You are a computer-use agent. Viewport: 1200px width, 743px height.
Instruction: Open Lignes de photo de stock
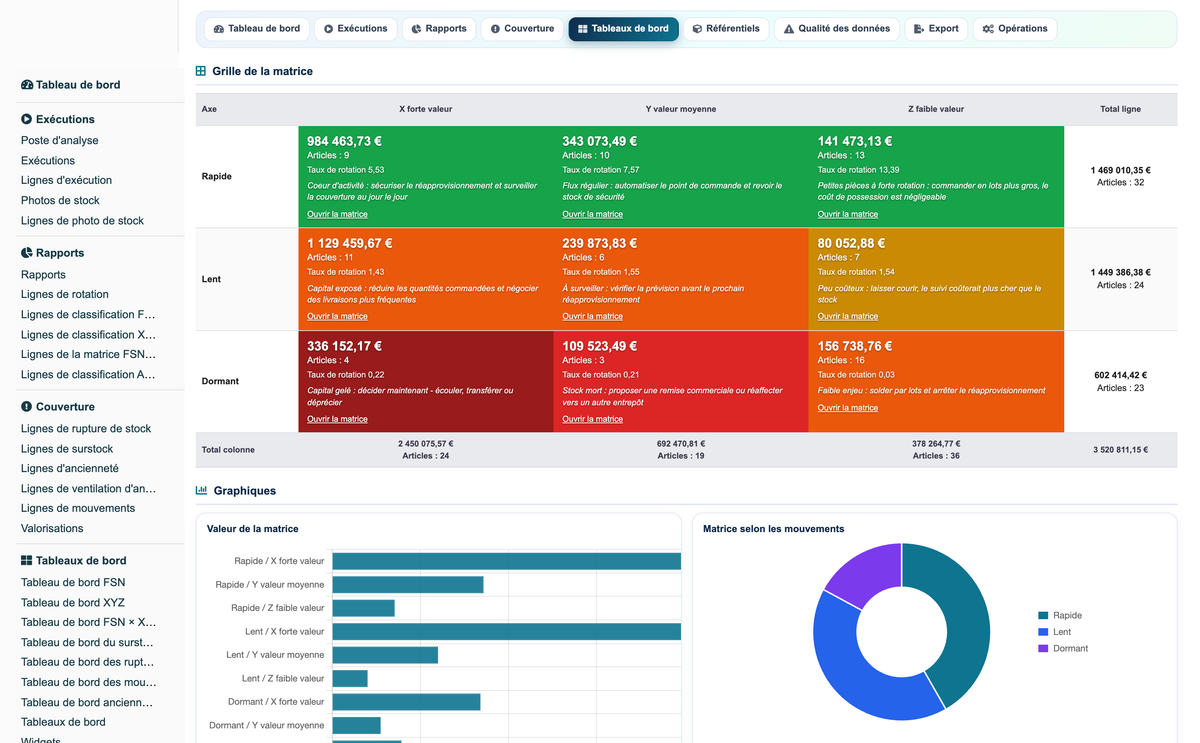tap(82, 221)
